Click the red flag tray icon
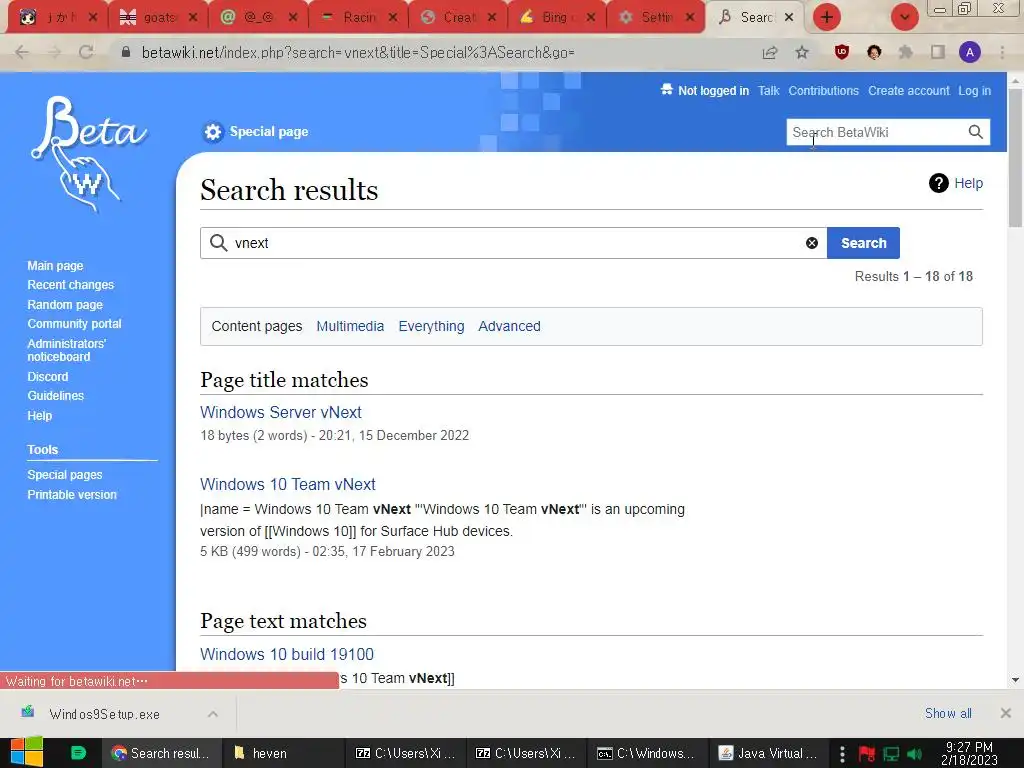1024x768 pixels. coord(867,754)
